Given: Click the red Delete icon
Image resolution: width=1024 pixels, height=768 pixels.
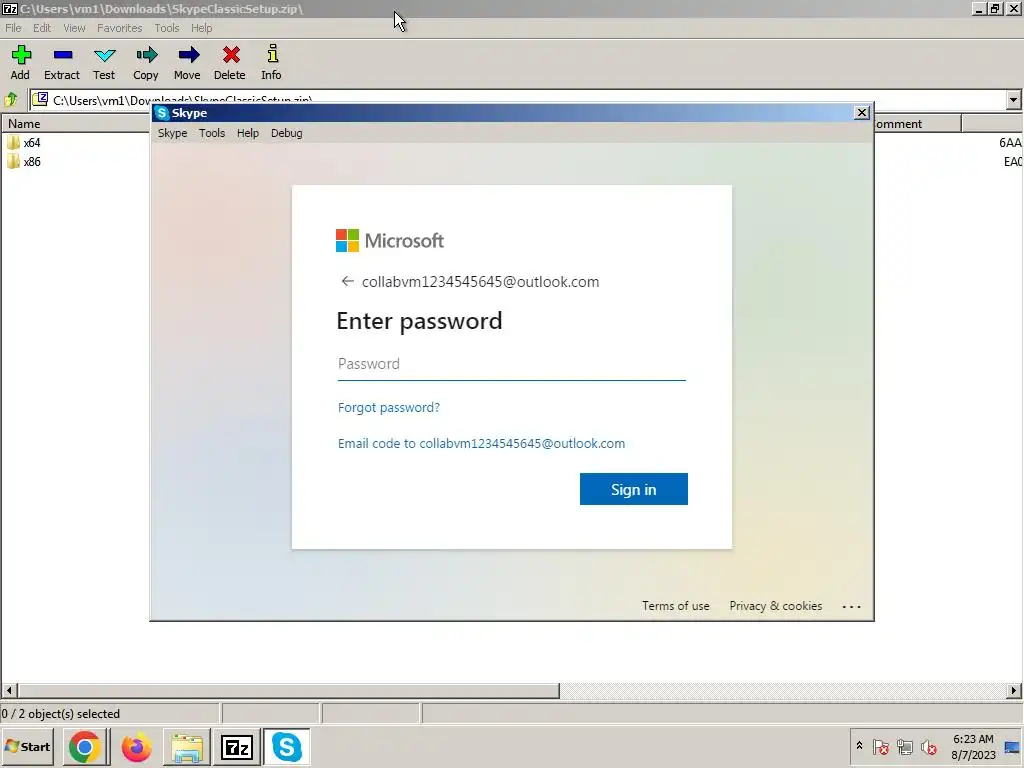Looking at the screenshot, I should (x=230, y=62).
